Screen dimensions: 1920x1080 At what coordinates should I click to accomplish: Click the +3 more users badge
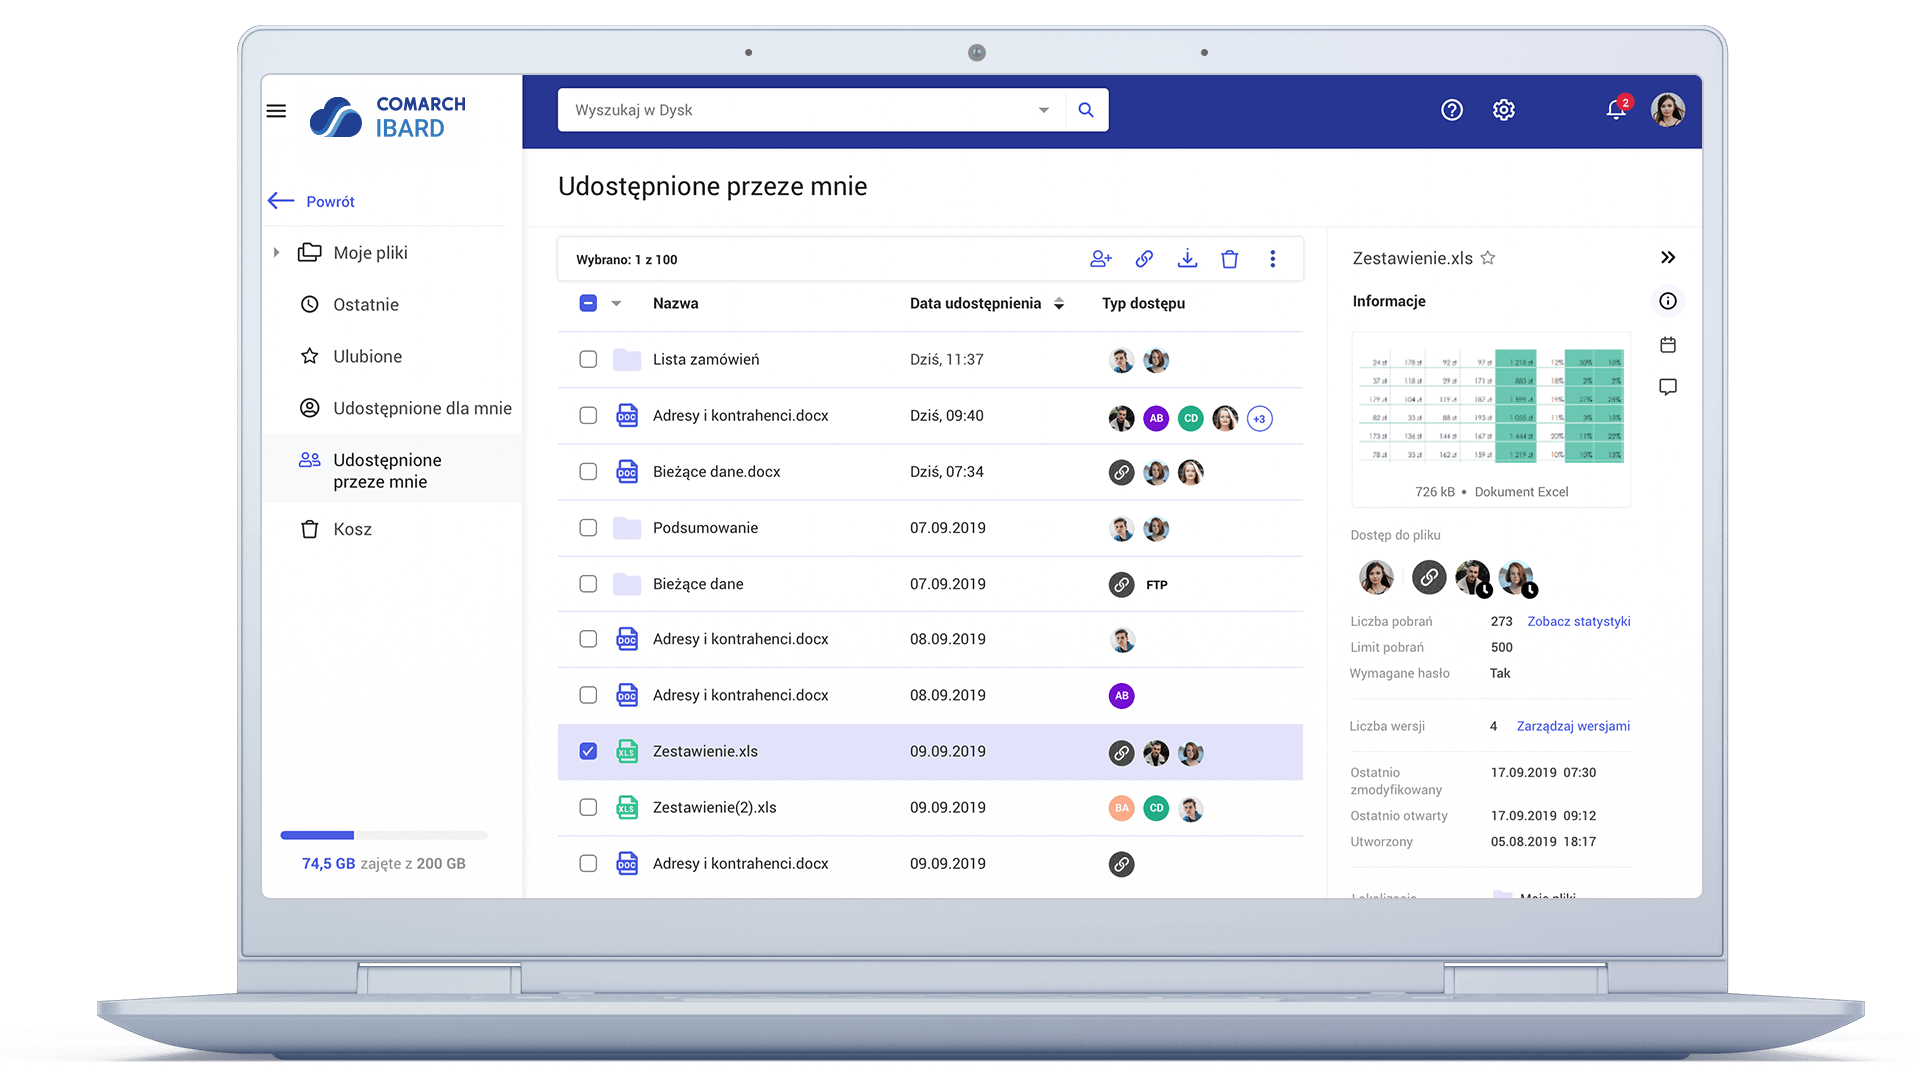pos(1260,419)
